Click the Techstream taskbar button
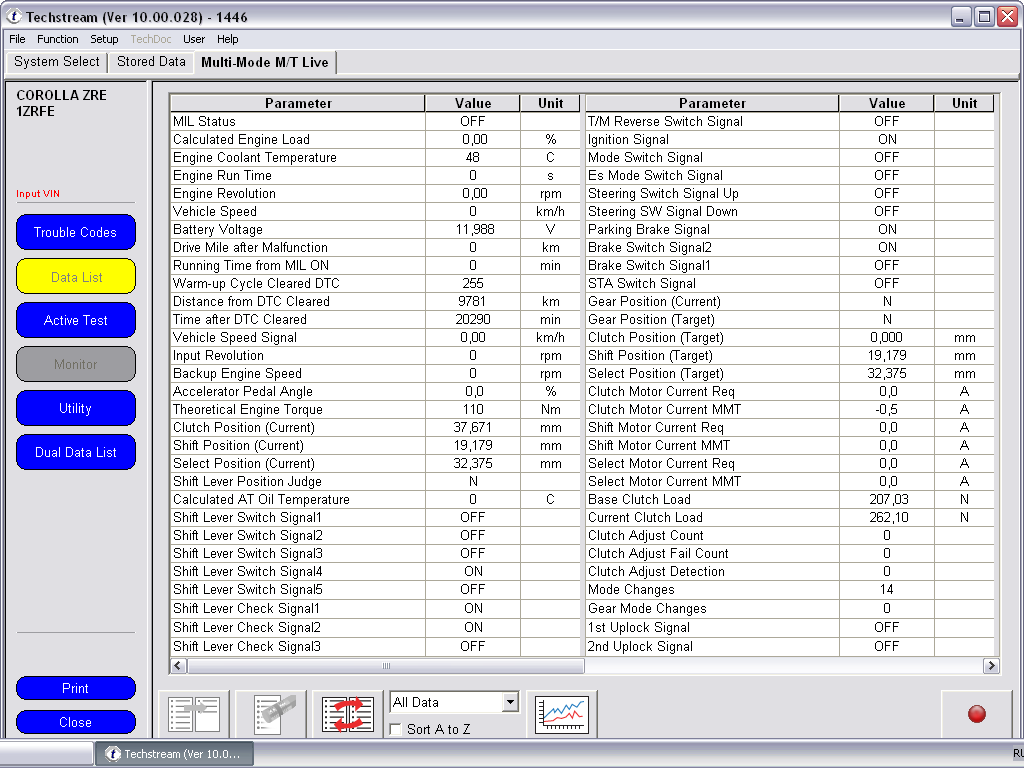The image size is (1024, 768). (x=174, y=754)
